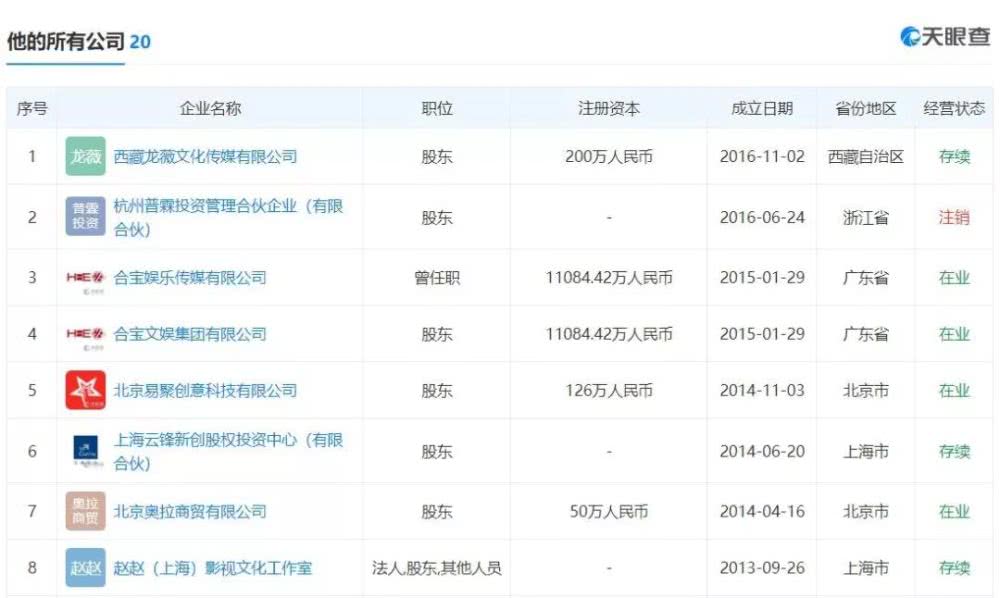Open 北京奥拉商贸有限公司 link
The height and width of the screenshot is (598, 1000).
click(190, 511)
